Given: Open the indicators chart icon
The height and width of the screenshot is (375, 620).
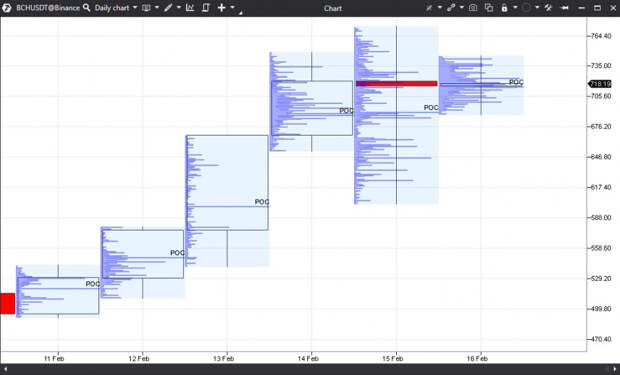Looking at the screenshot, I should (190, 8).
